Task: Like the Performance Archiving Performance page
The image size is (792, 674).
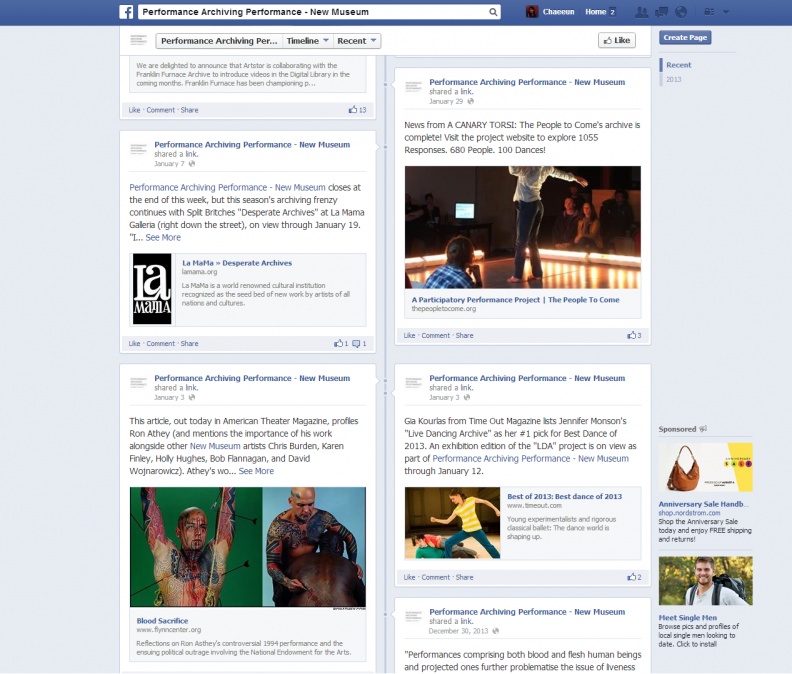Action: [617, 40]
